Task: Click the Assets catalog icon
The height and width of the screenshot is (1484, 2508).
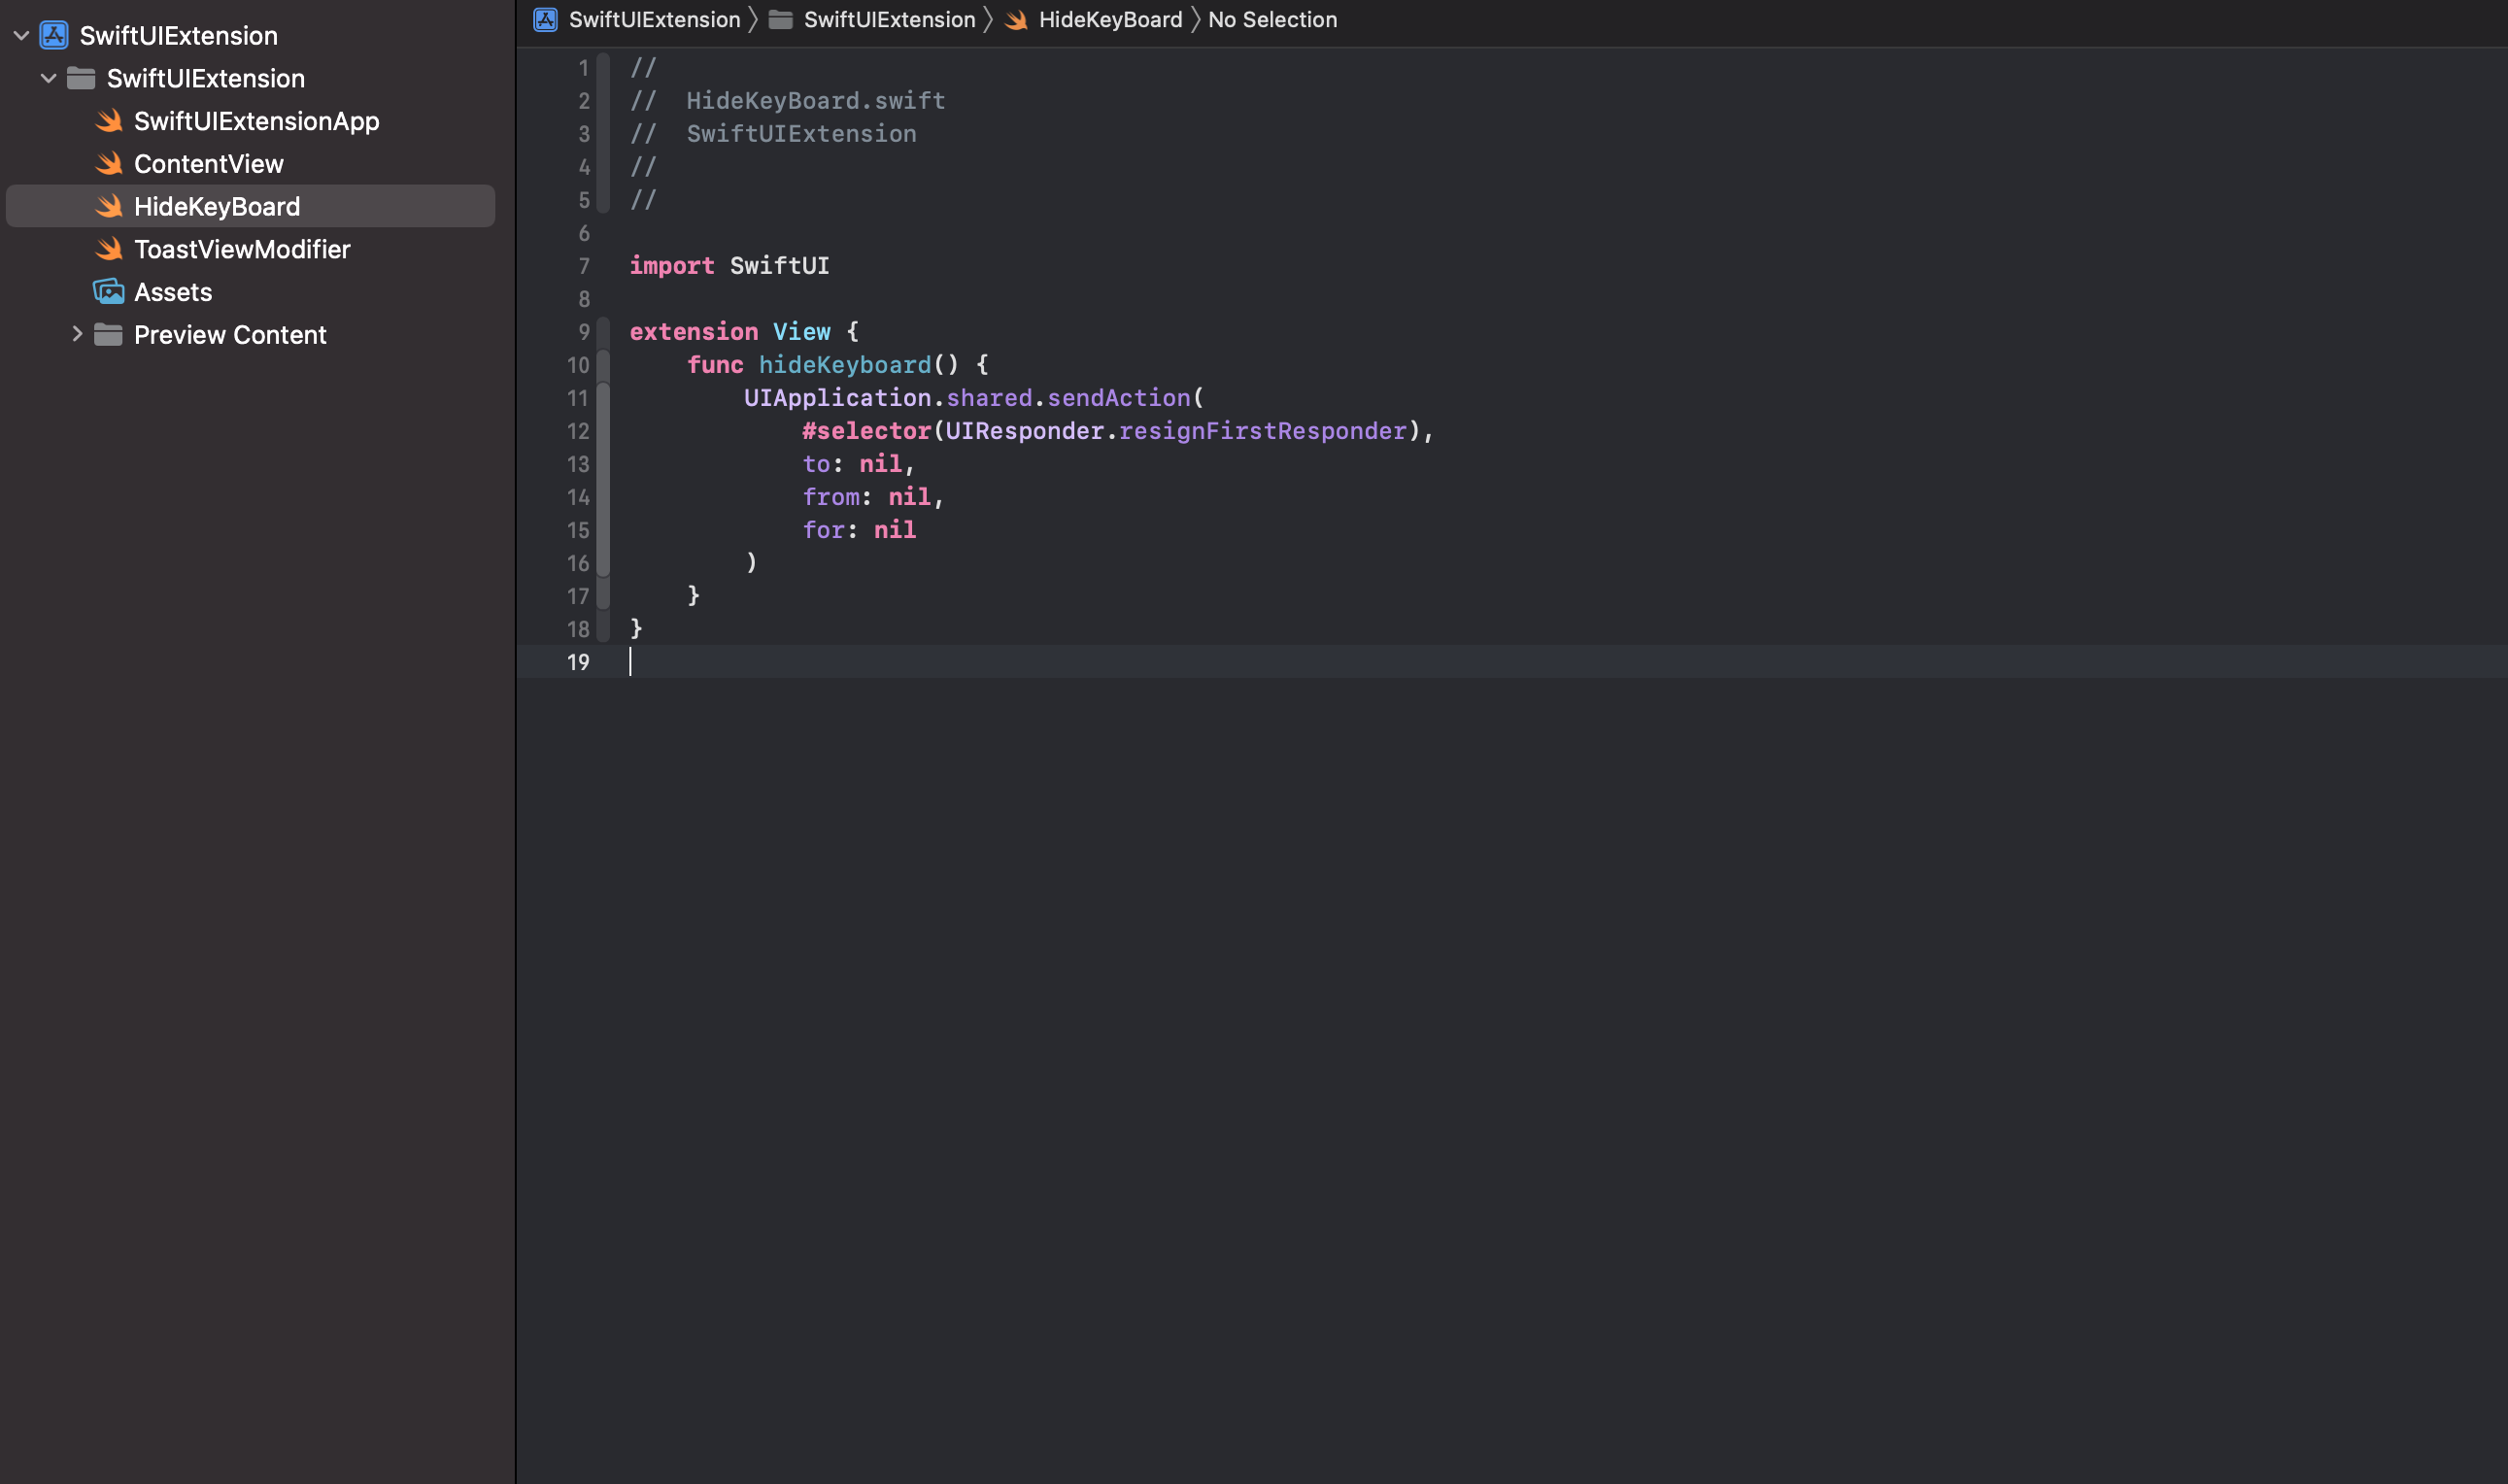Action: tap(109, 292)
